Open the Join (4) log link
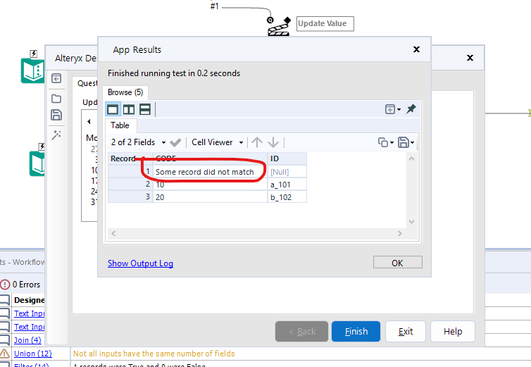This screenshot has height=367, width=531. click(27, 340)
